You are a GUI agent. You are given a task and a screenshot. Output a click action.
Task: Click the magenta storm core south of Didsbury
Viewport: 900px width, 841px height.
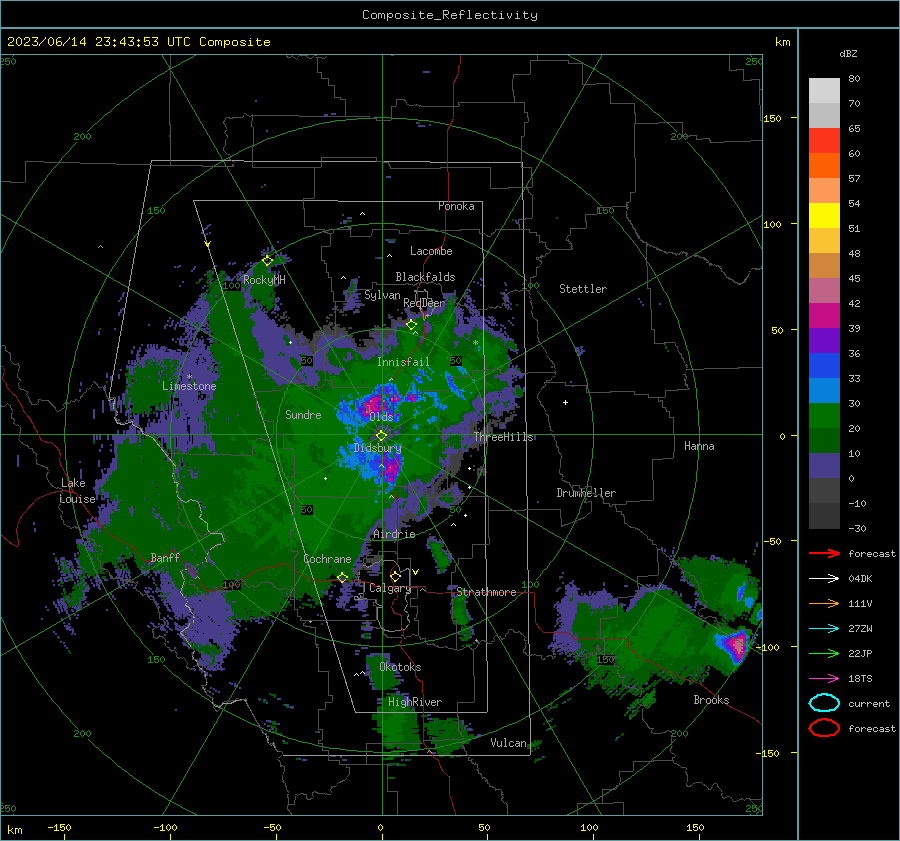tap(390, 470)
